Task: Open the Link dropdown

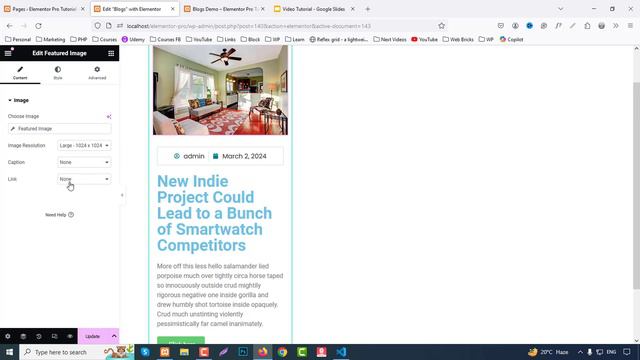Action: 84,179
